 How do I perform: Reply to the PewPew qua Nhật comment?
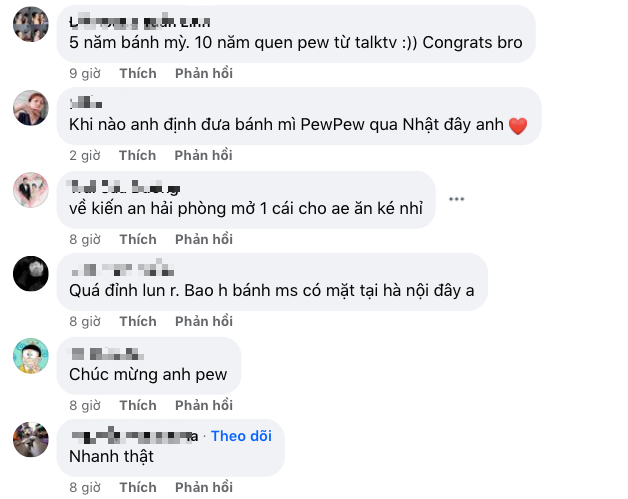203,155
